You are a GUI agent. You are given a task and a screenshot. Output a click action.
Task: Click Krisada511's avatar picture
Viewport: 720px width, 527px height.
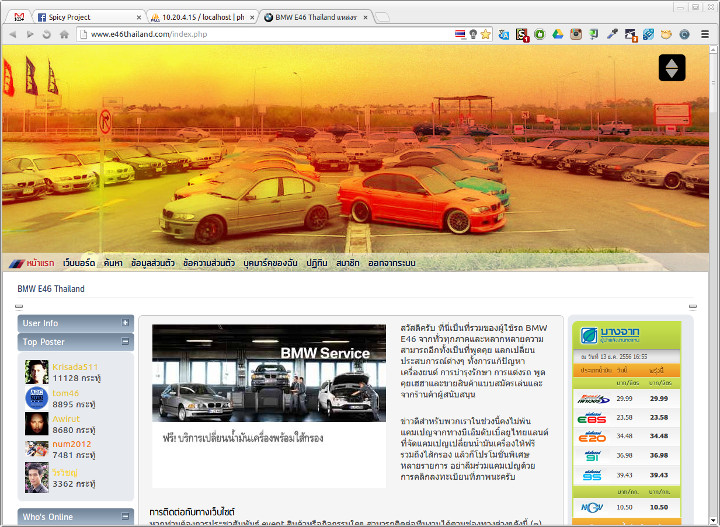point(37,372)
